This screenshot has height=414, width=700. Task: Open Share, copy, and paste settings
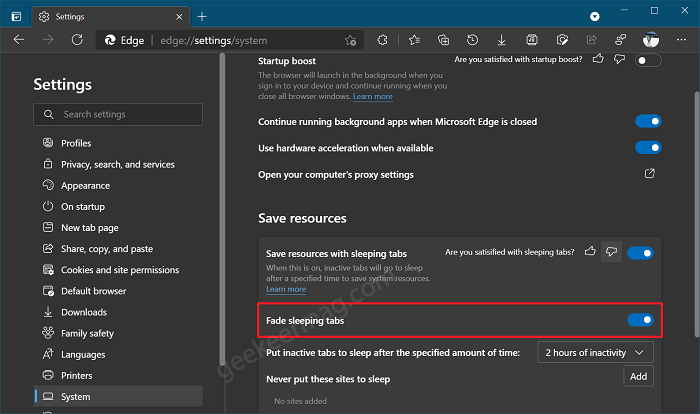tap(118, 249)
